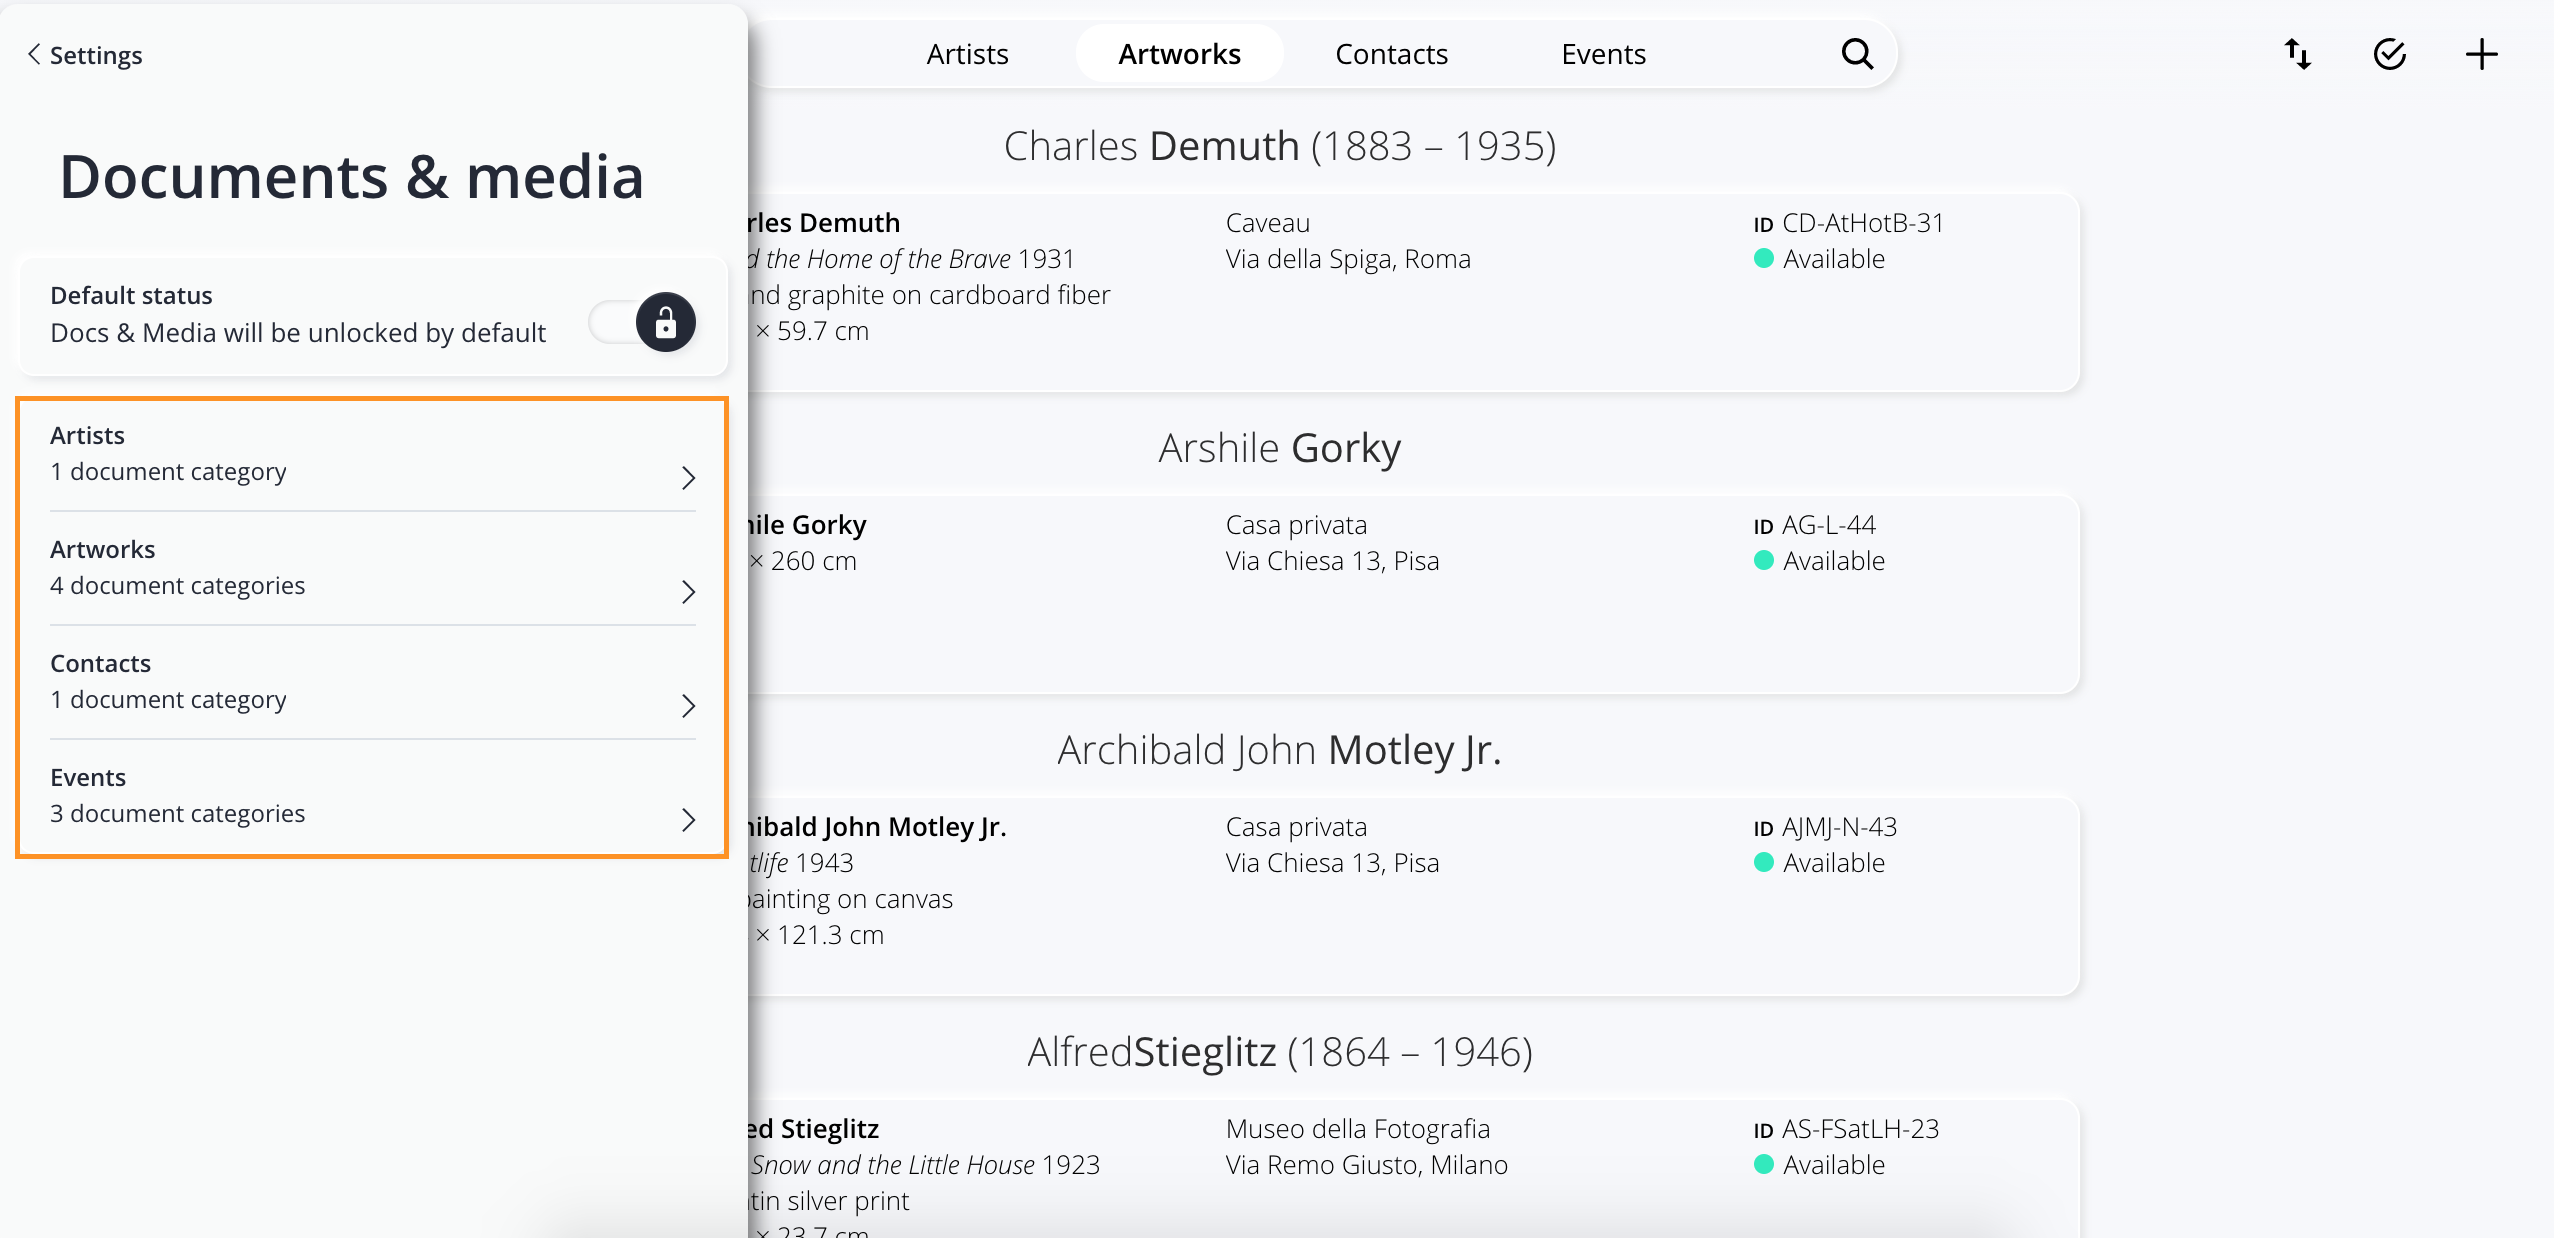Click the Charles Demuth (1883 – 1935) heading
This screenshot has height=1238, width=2554.
click(1280, 146)
